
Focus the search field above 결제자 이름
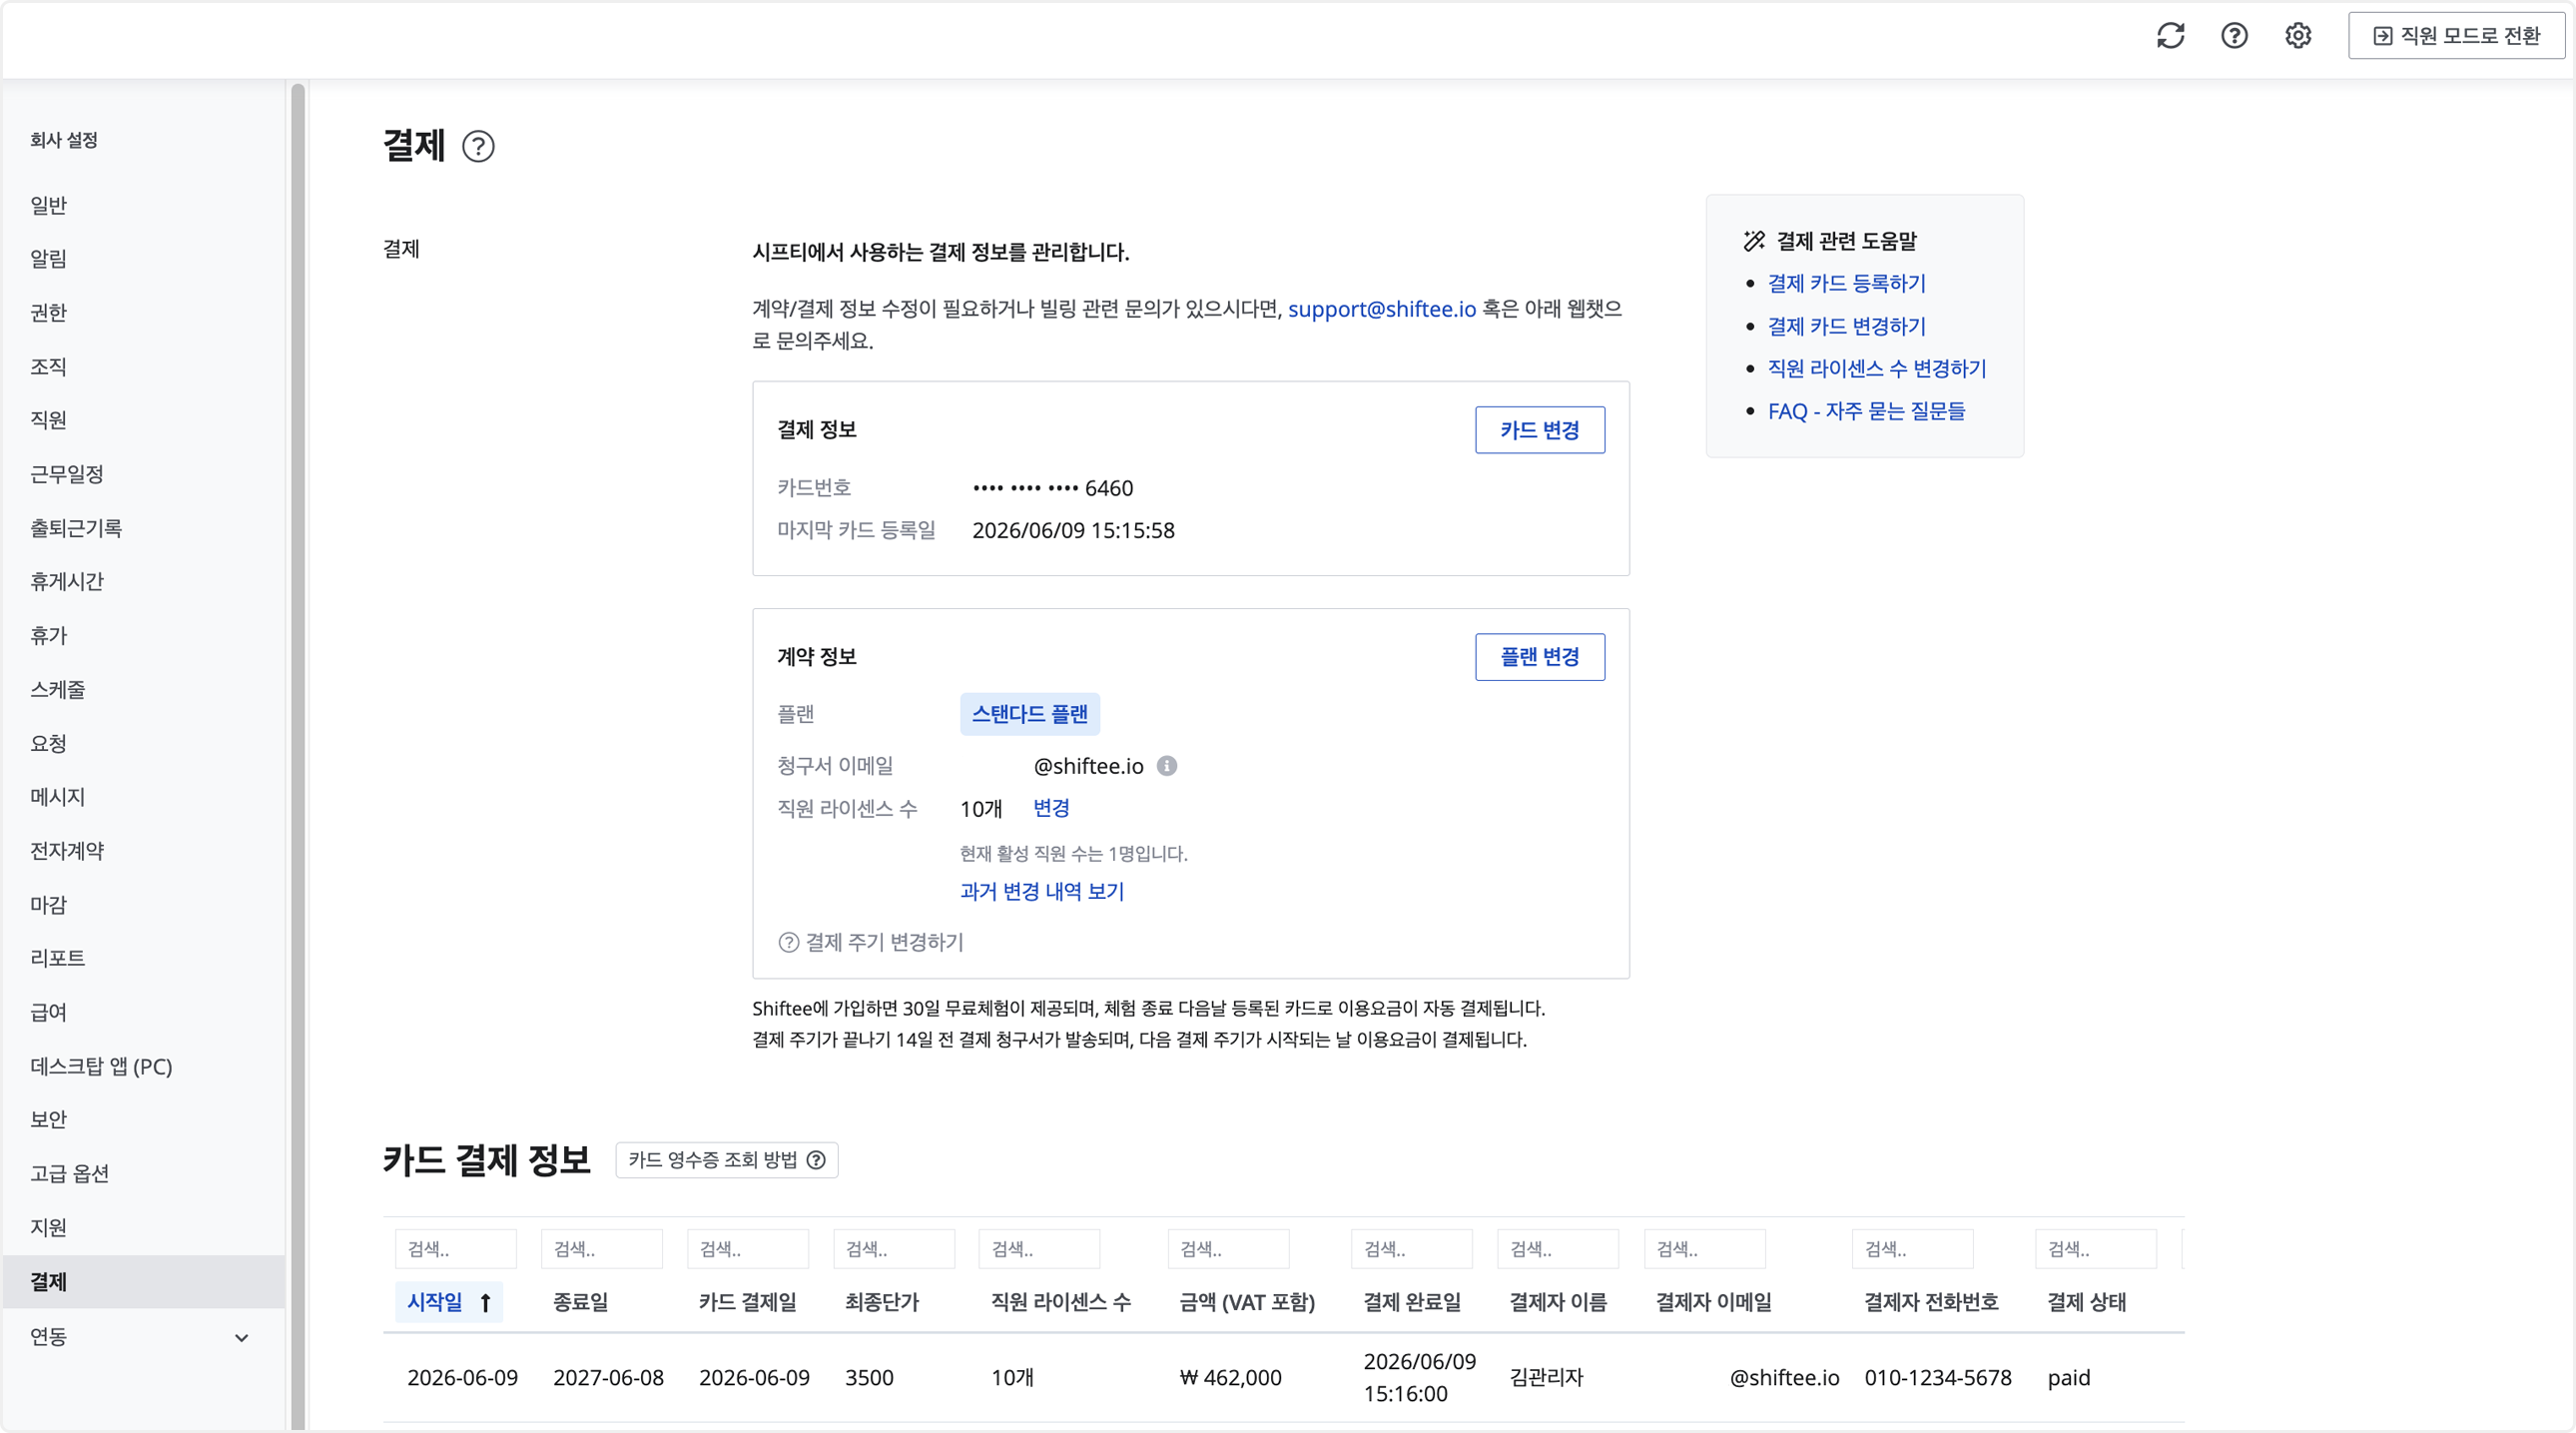1558,1250
